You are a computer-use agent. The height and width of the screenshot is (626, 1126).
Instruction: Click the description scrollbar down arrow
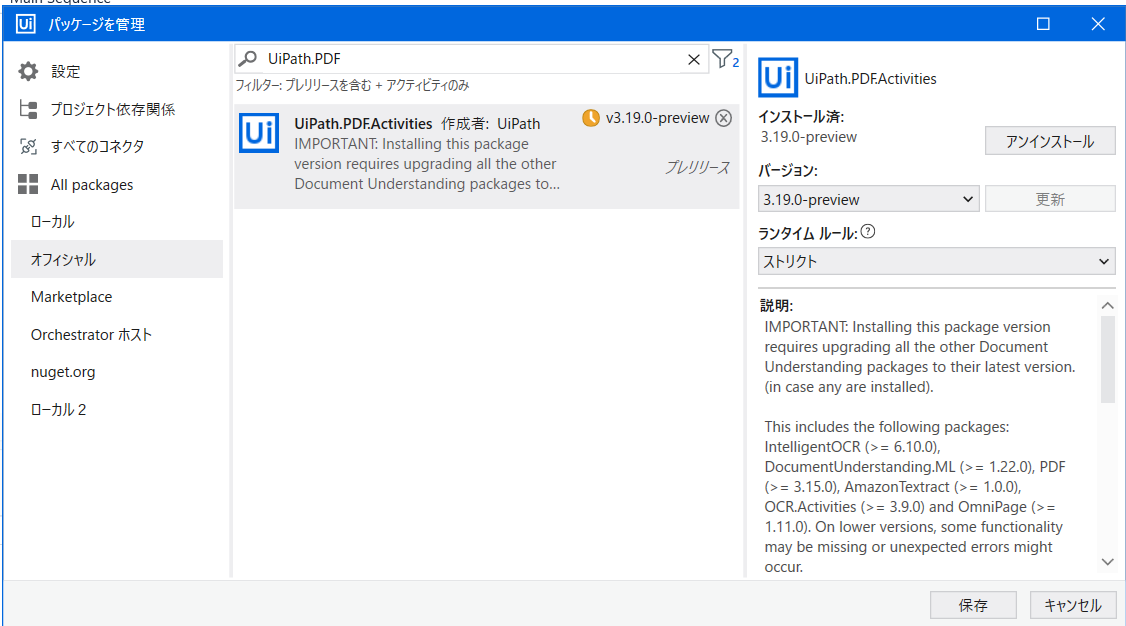coord(1107,561)
